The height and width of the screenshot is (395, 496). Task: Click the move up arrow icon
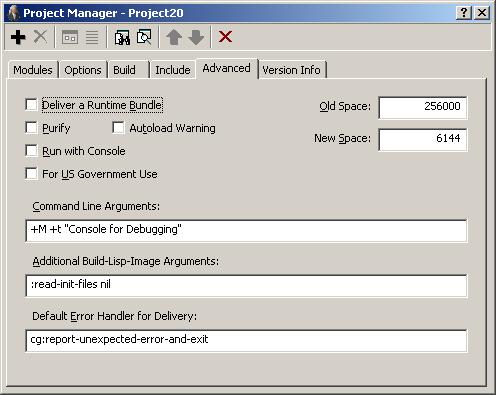tap(174, 37)
